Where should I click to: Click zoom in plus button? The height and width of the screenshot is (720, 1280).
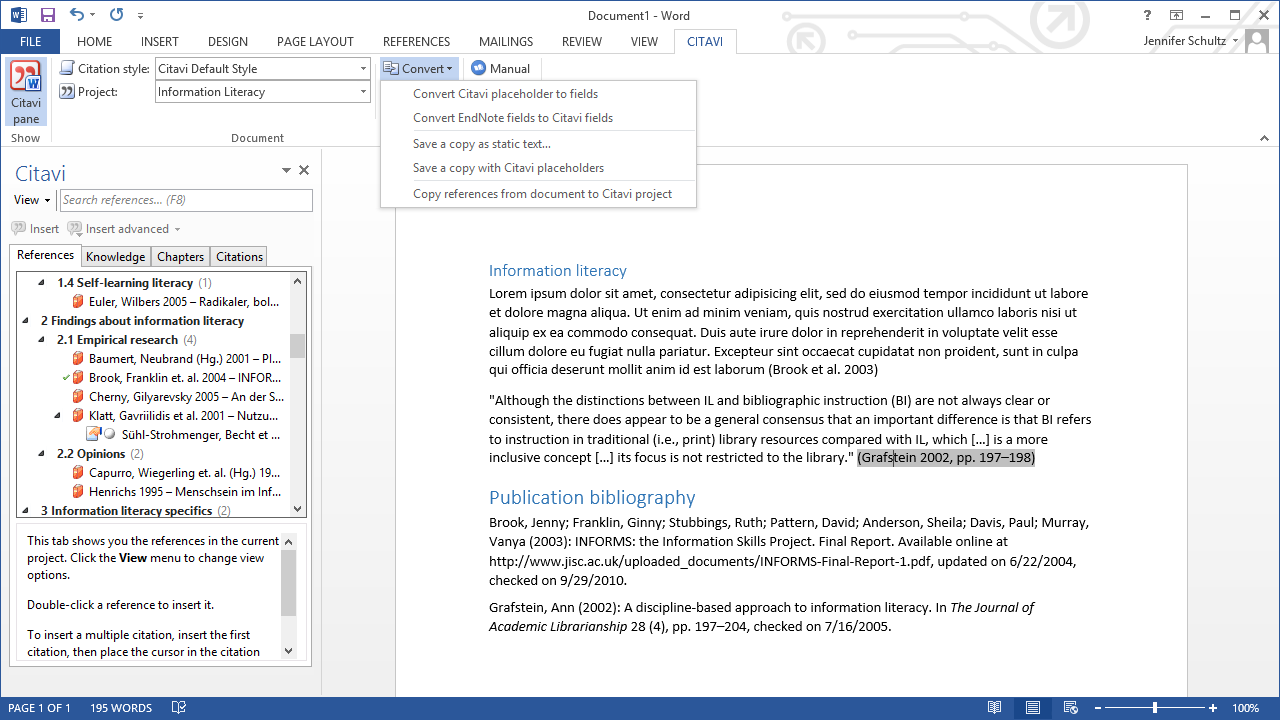point(1213,708)
